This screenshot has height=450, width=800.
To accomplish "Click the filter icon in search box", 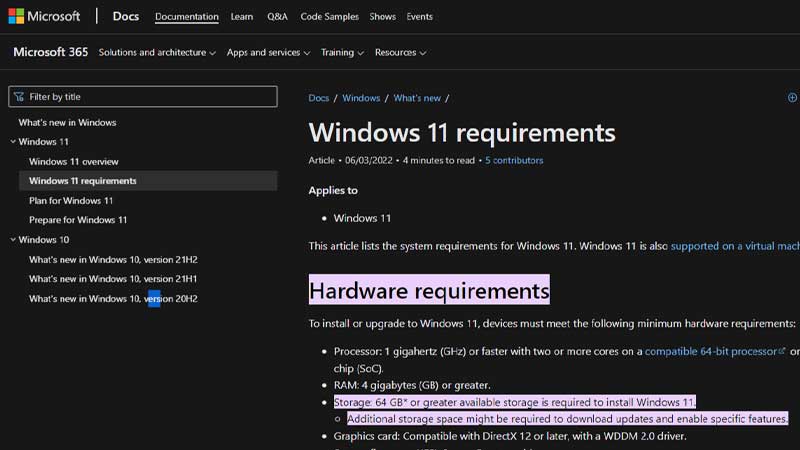I will tap(19, 96).
